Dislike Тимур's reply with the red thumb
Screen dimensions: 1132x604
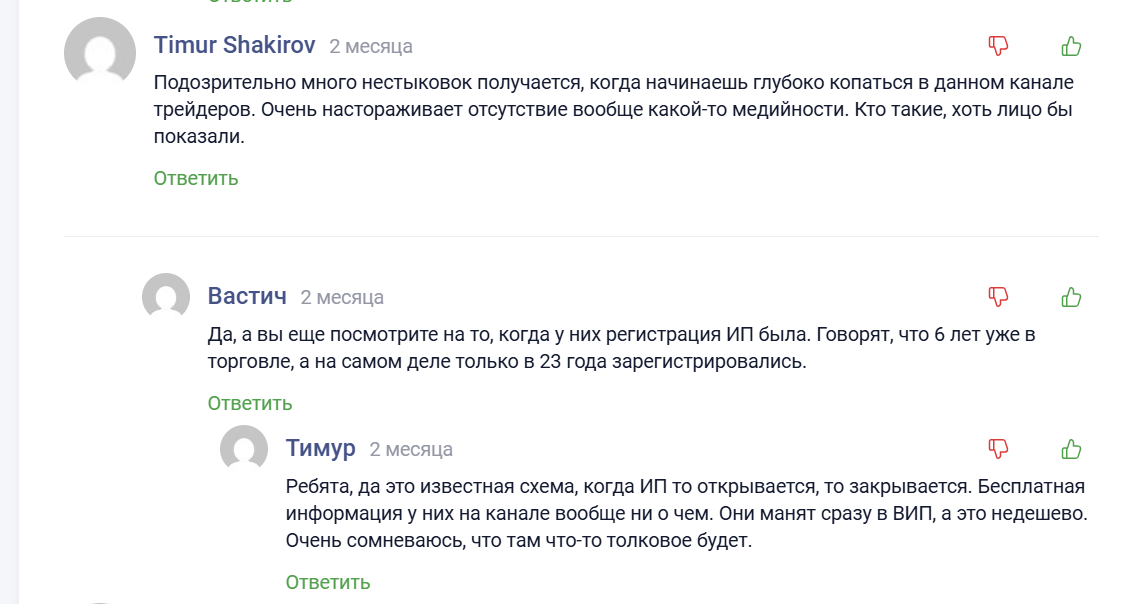[x=998, y=449]
